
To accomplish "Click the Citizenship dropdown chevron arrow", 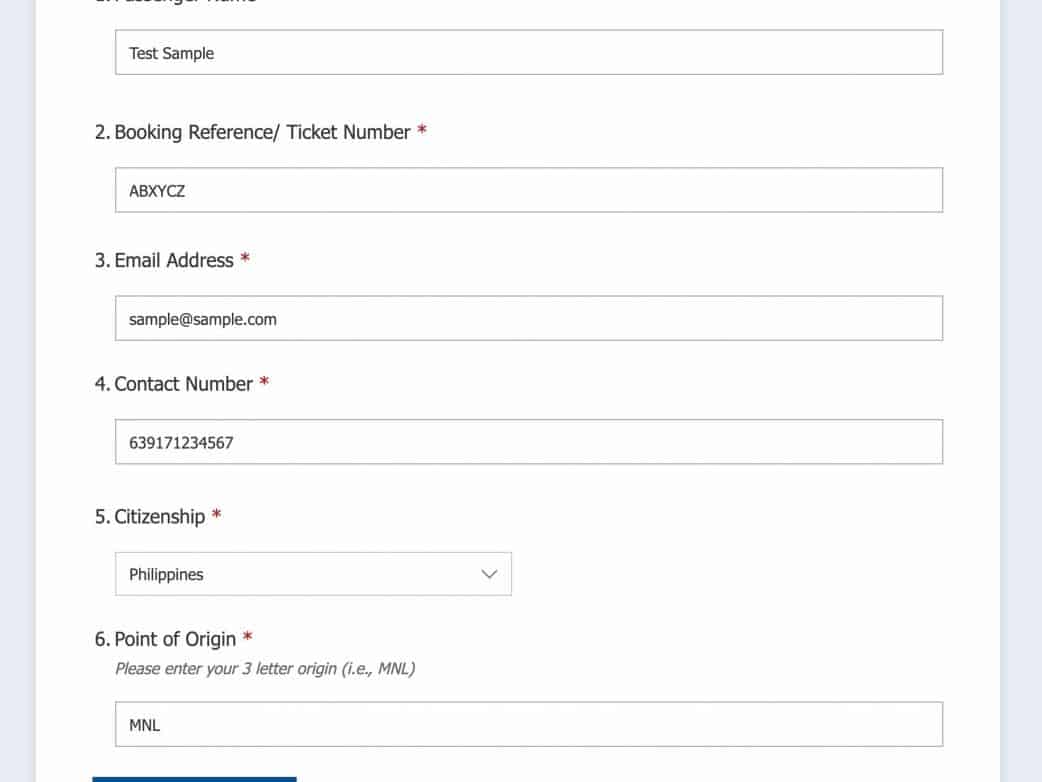I will (x=489, y=574).
